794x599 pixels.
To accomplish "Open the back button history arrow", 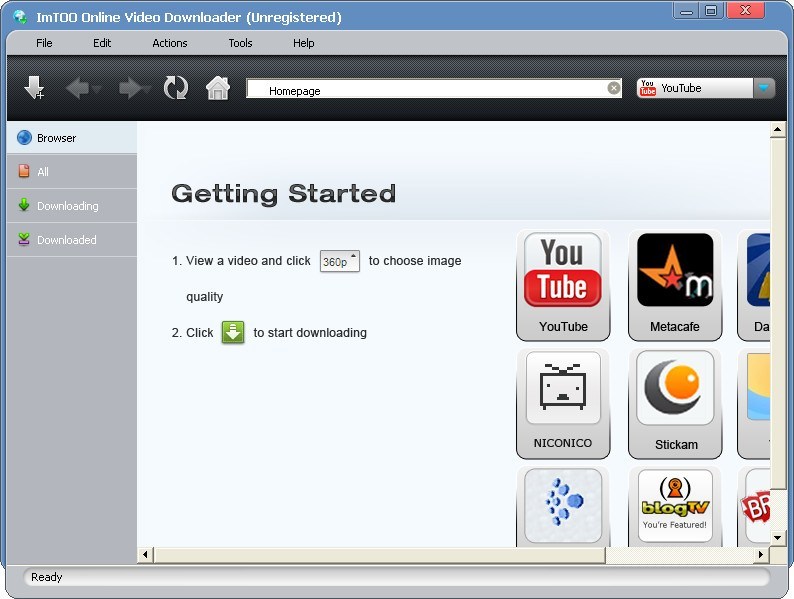I will (x=96, y=89).
